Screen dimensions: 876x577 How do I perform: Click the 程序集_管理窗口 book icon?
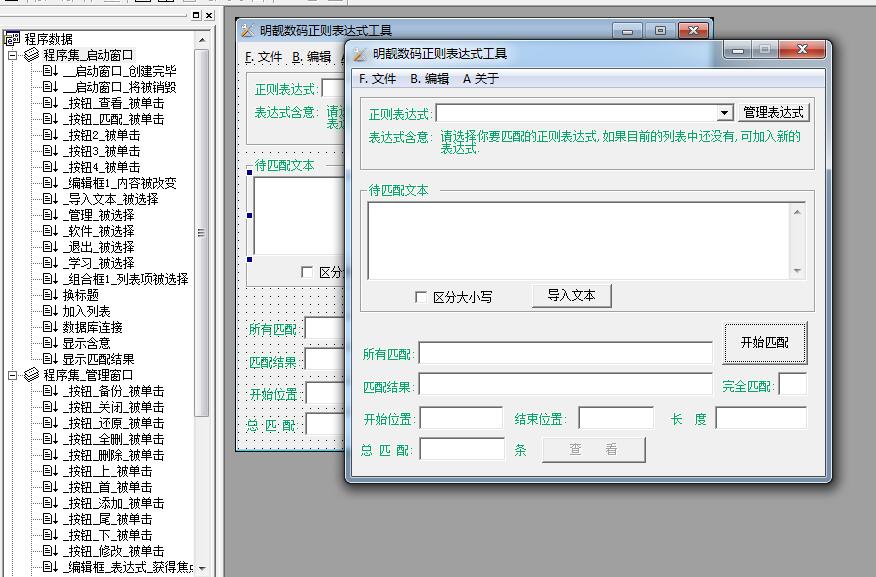click(31, 375)
